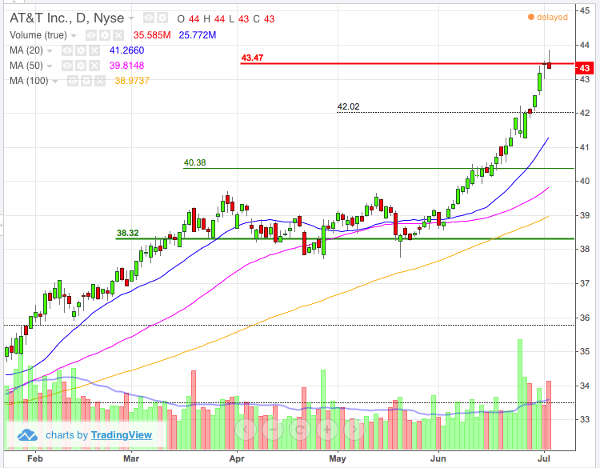Remove the MA (20) indicator

95,51
